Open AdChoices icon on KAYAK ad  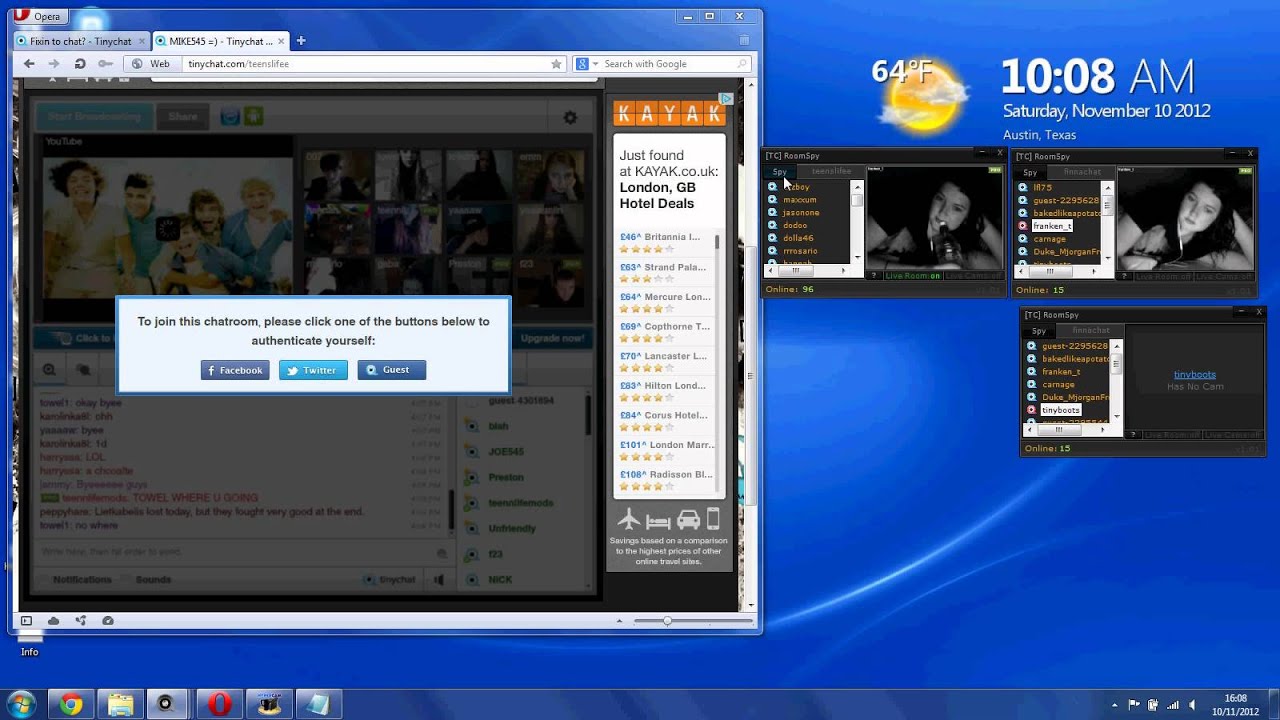pos(727,98)
